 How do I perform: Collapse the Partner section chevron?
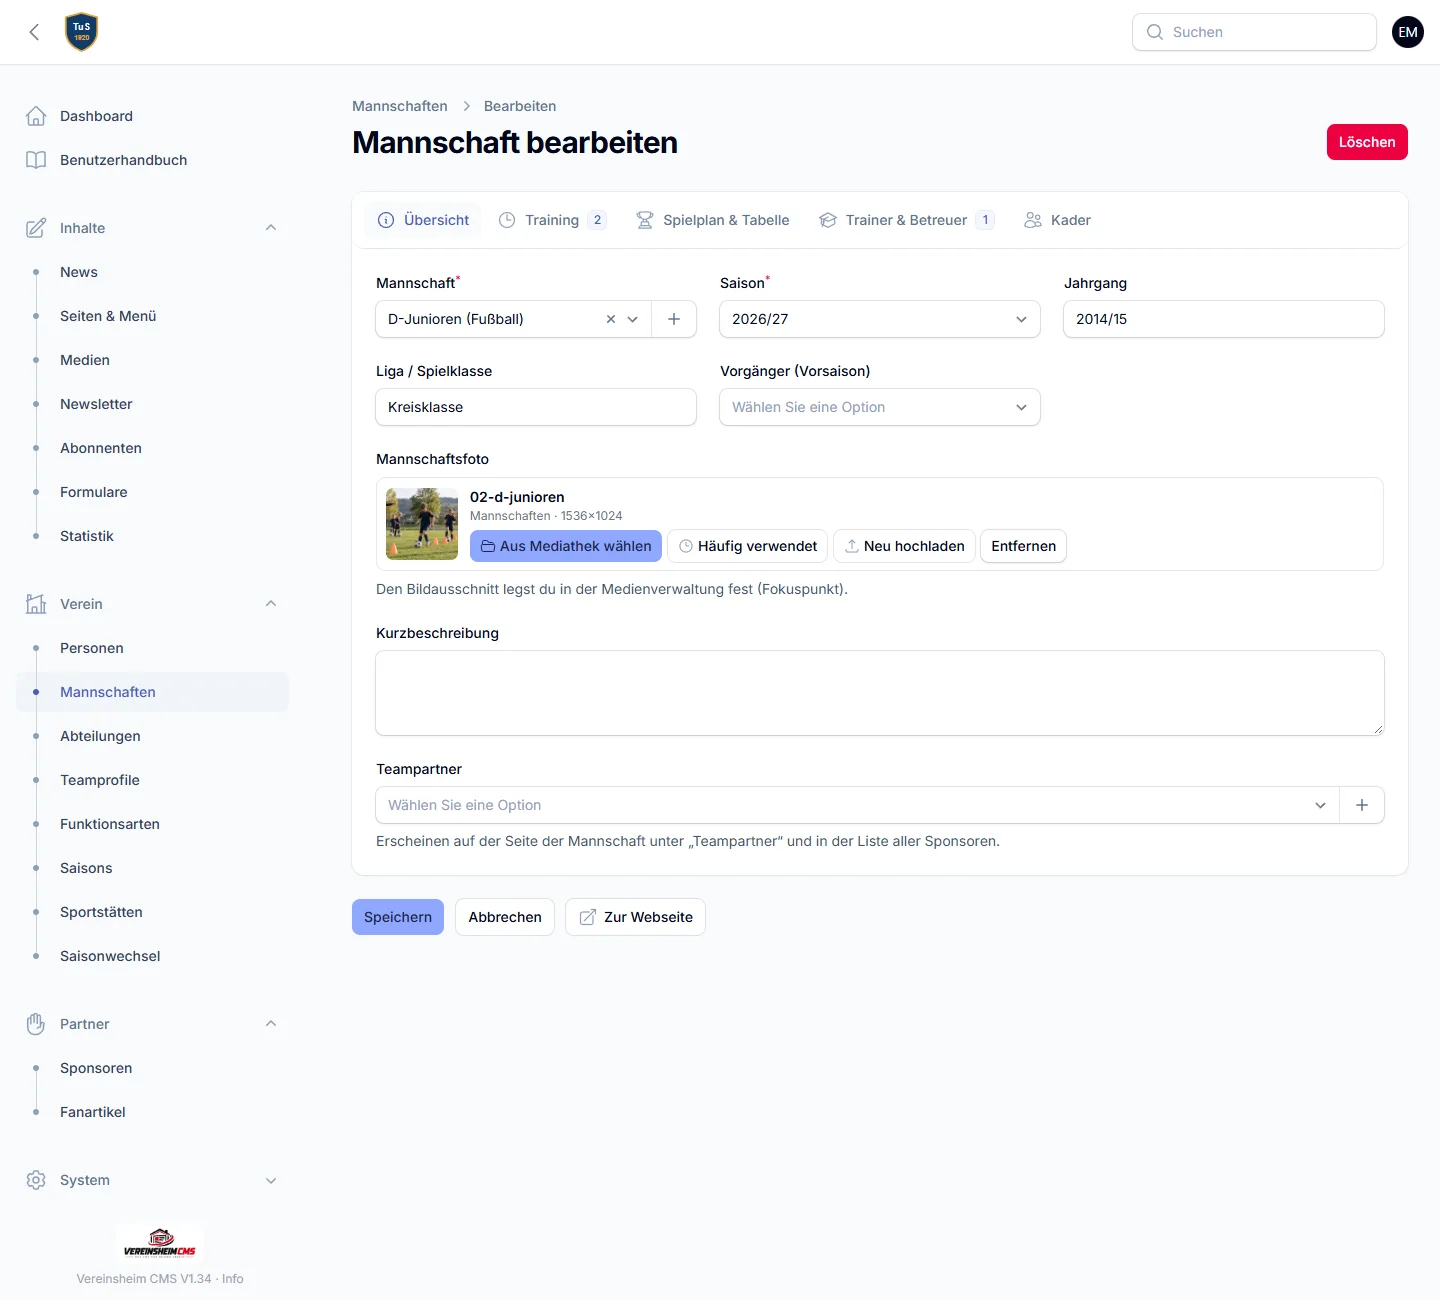pyautogui.click(x=271, y=1024)
